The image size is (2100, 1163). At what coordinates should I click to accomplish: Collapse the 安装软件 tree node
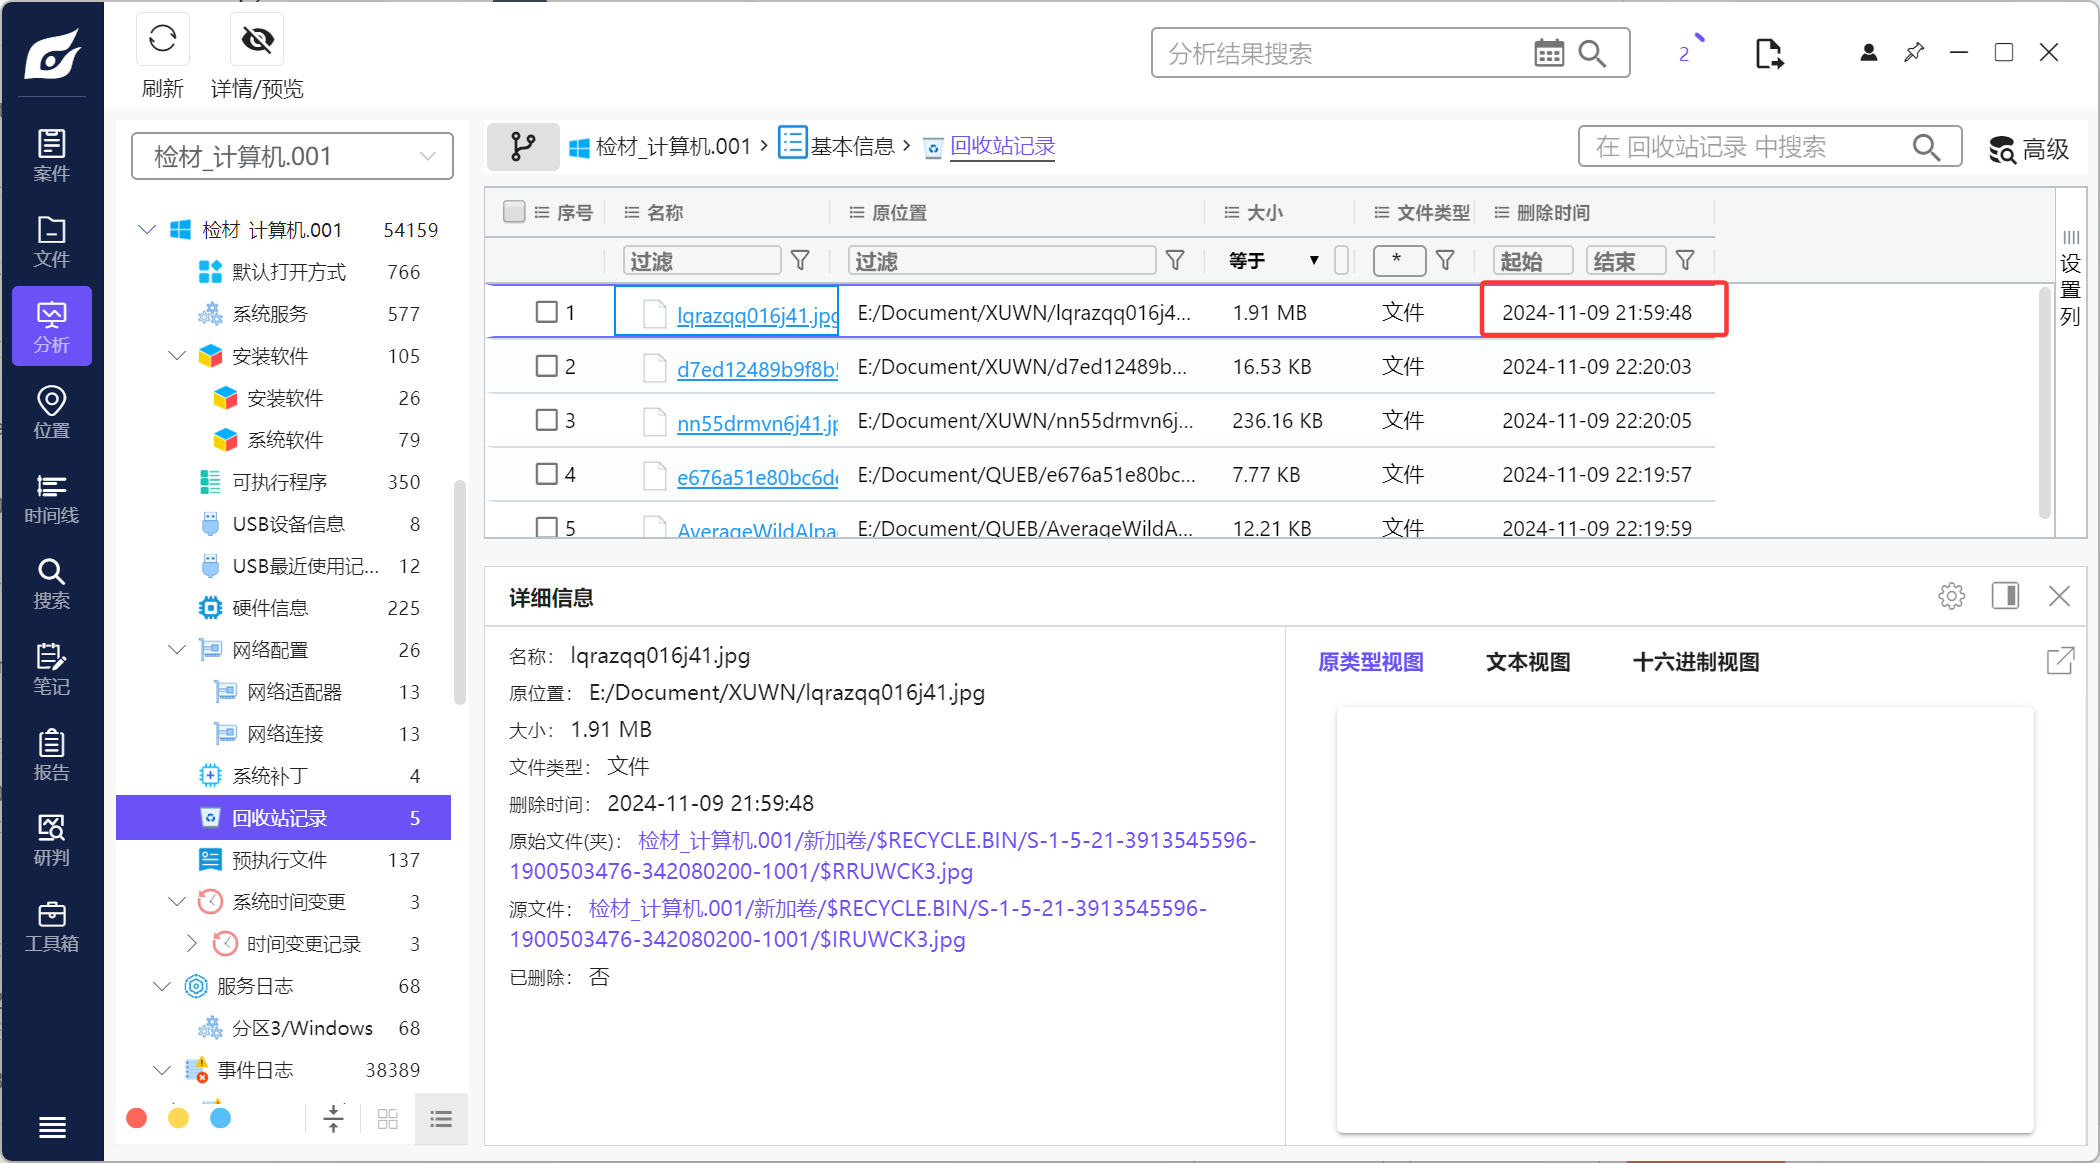pyautogui.click(x=177, y=356)
